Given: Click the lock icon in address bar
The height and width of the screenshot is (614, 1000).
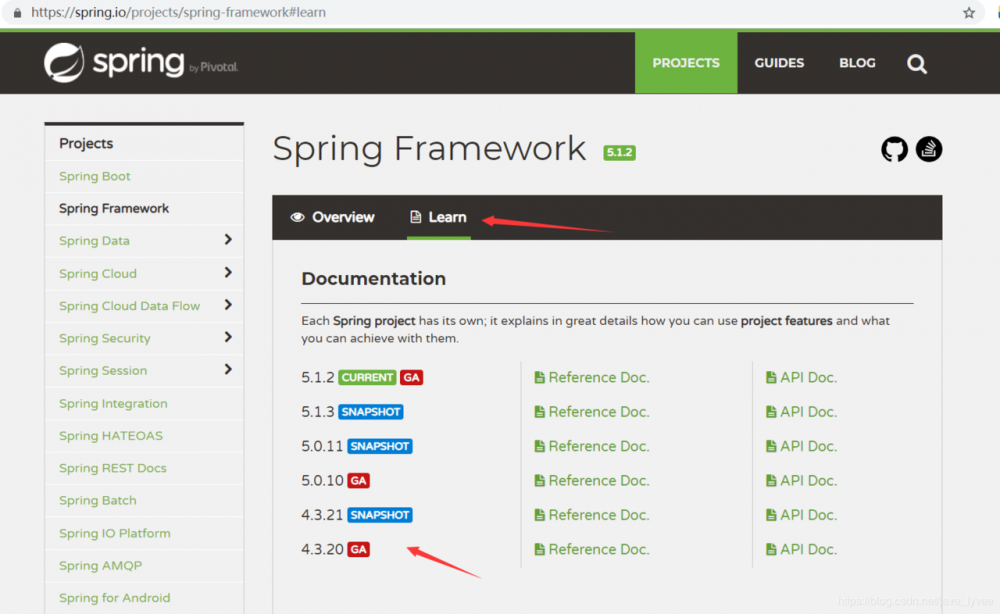Looking at the screenshot, I should point(17,13).
